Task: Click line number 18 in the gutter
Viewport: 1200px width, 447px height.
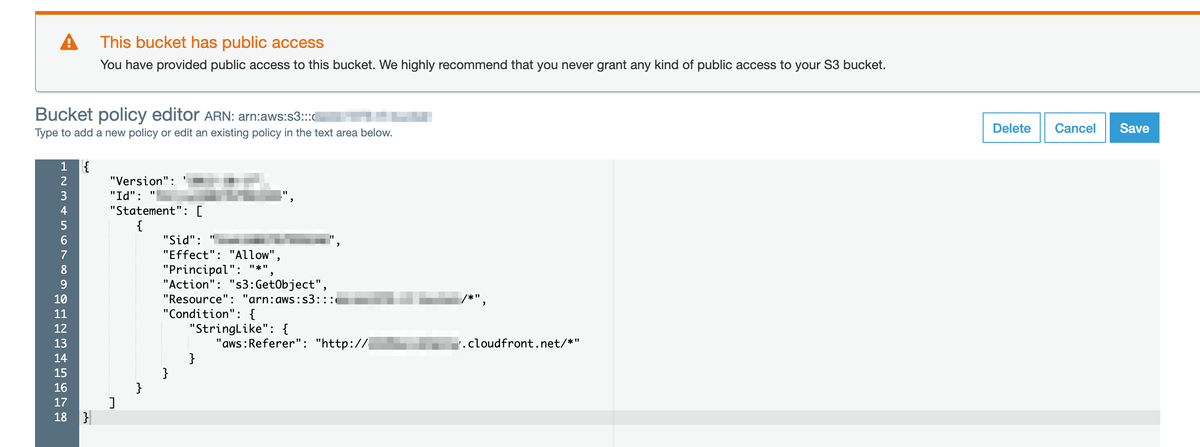Action: (x=60, y=415)
